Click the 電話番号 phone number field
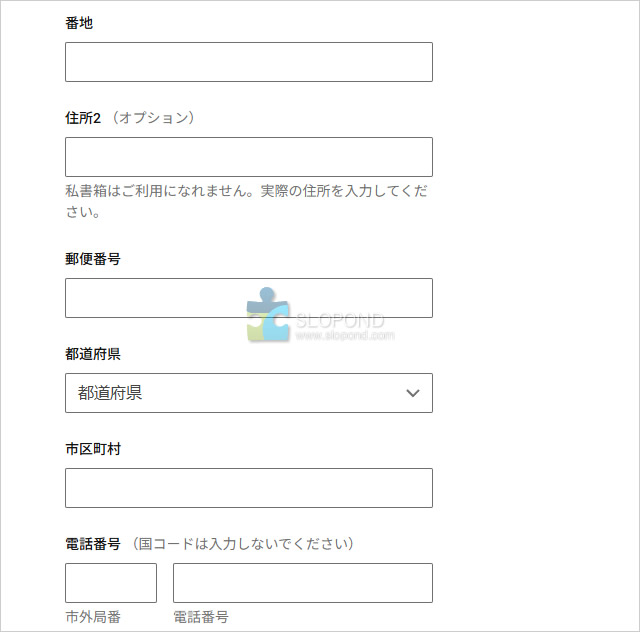 pos(302,583)
